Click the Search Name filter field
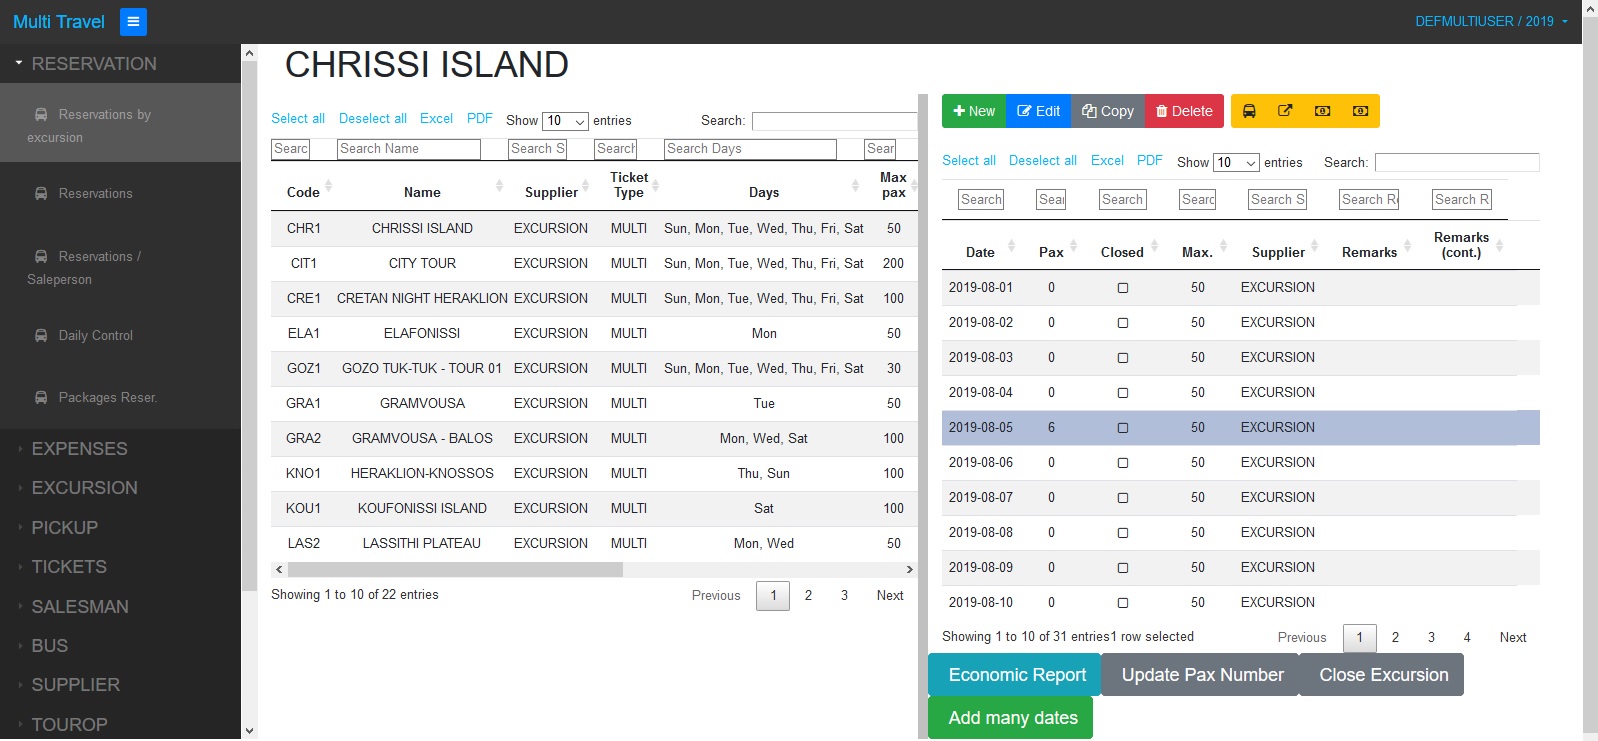 408,149
